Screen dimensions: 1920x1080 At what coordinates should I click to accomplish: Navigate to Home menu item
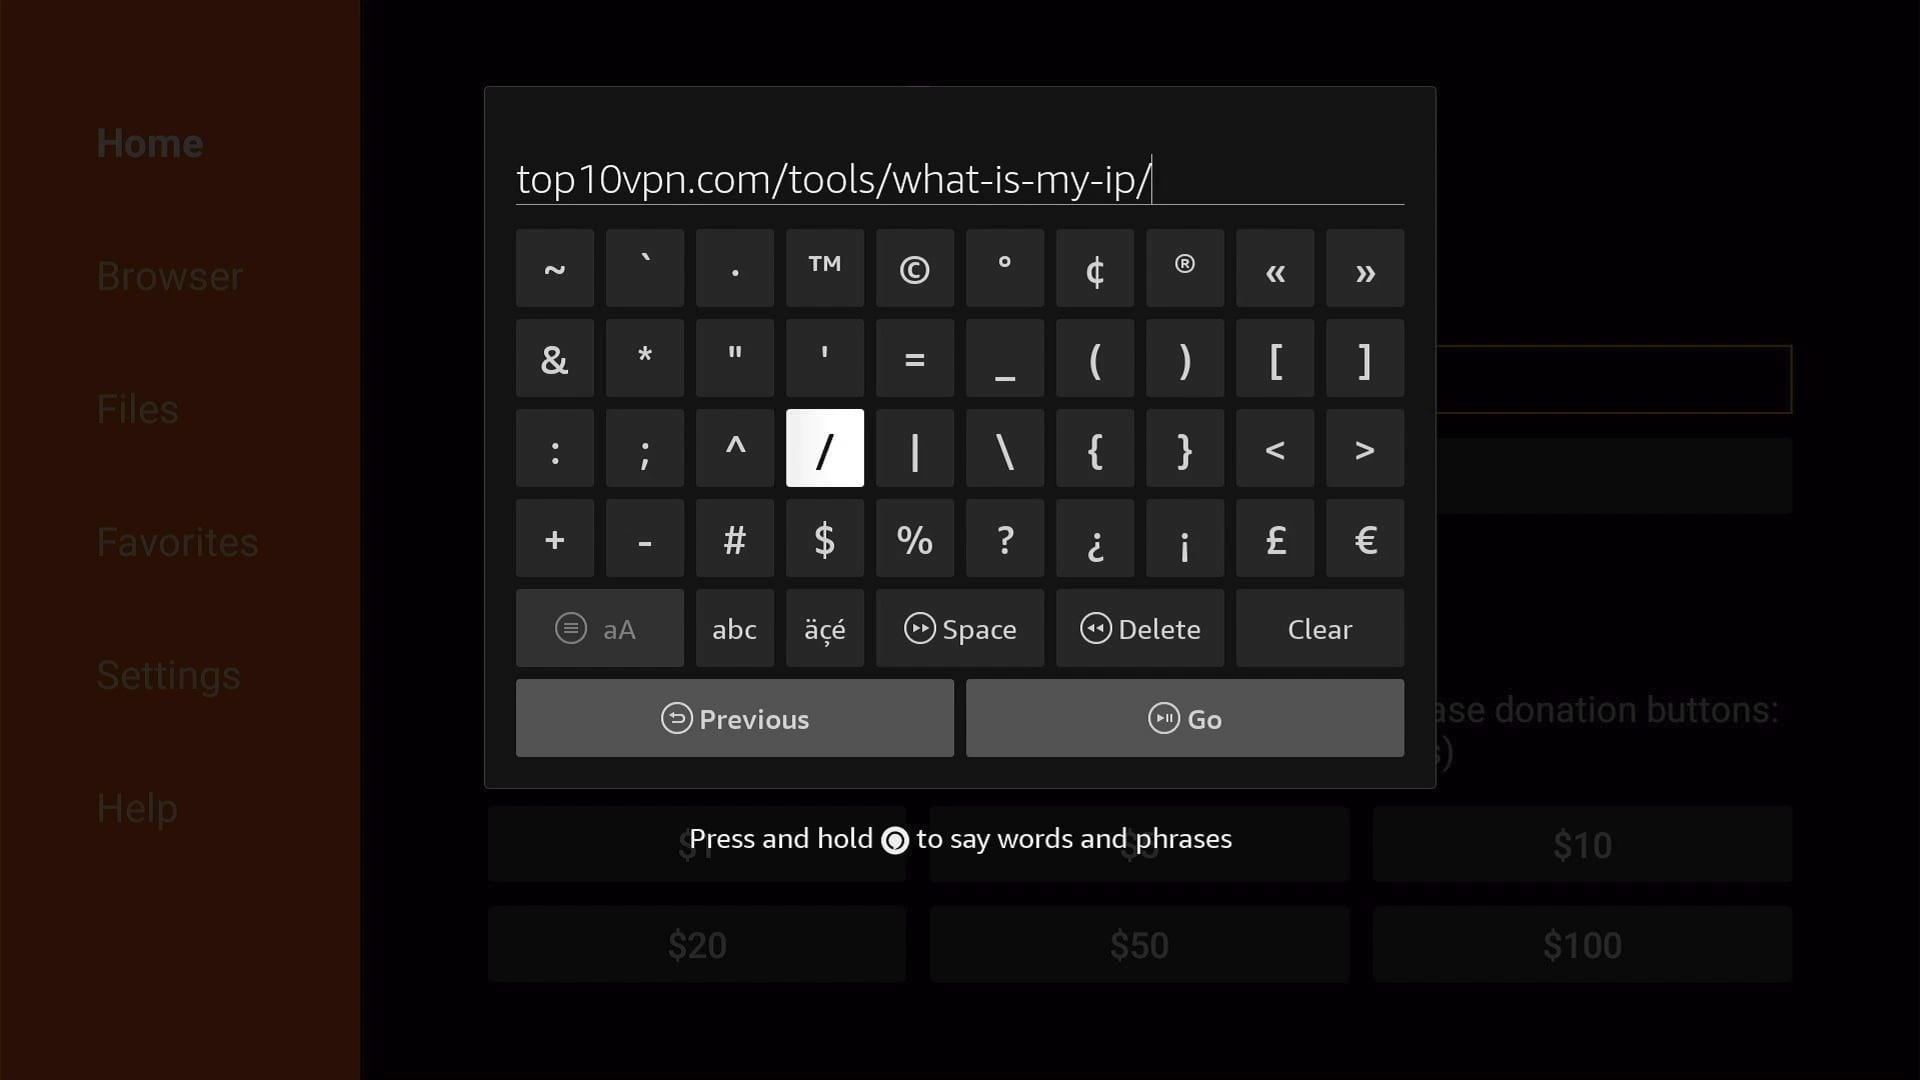click(149, 142)
